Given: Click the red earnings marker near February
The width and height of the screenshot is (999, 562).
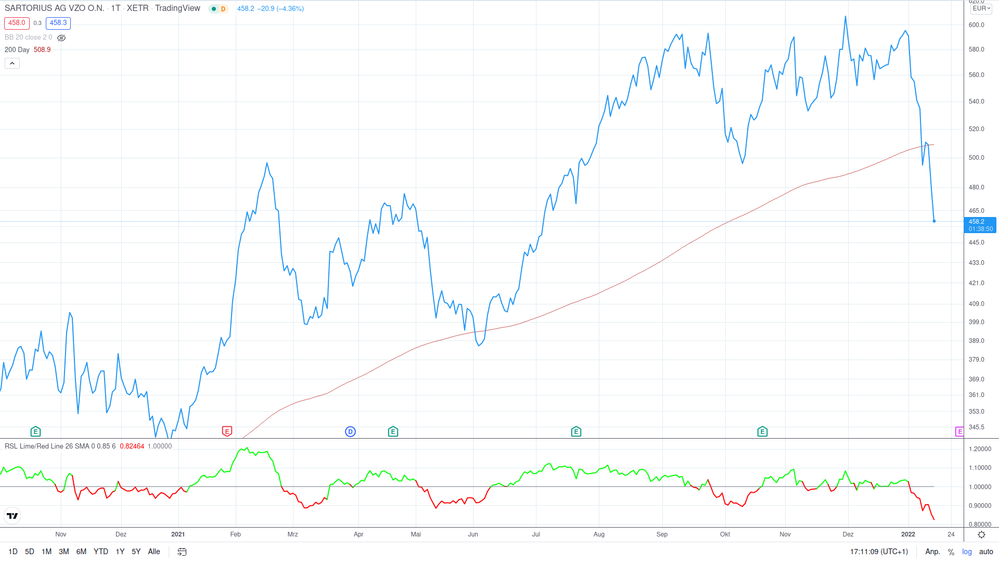Looking at the screenshot, I should click(227, 432).
